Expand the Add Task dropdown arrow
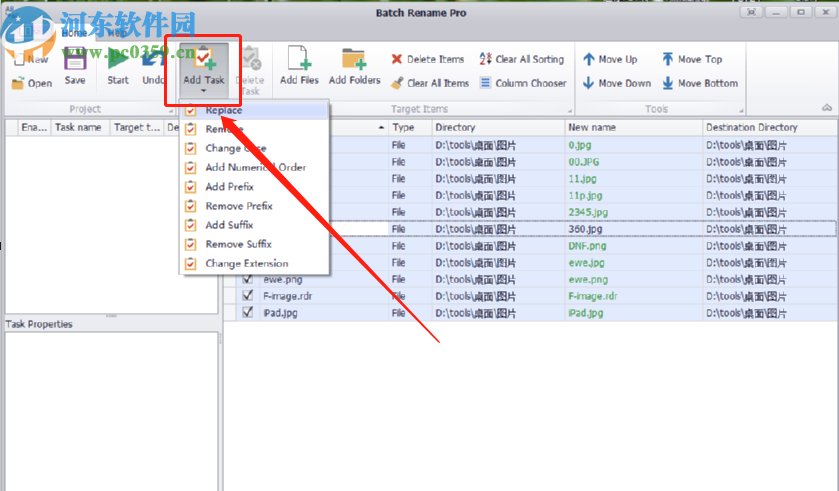 (x=203, y=96)
